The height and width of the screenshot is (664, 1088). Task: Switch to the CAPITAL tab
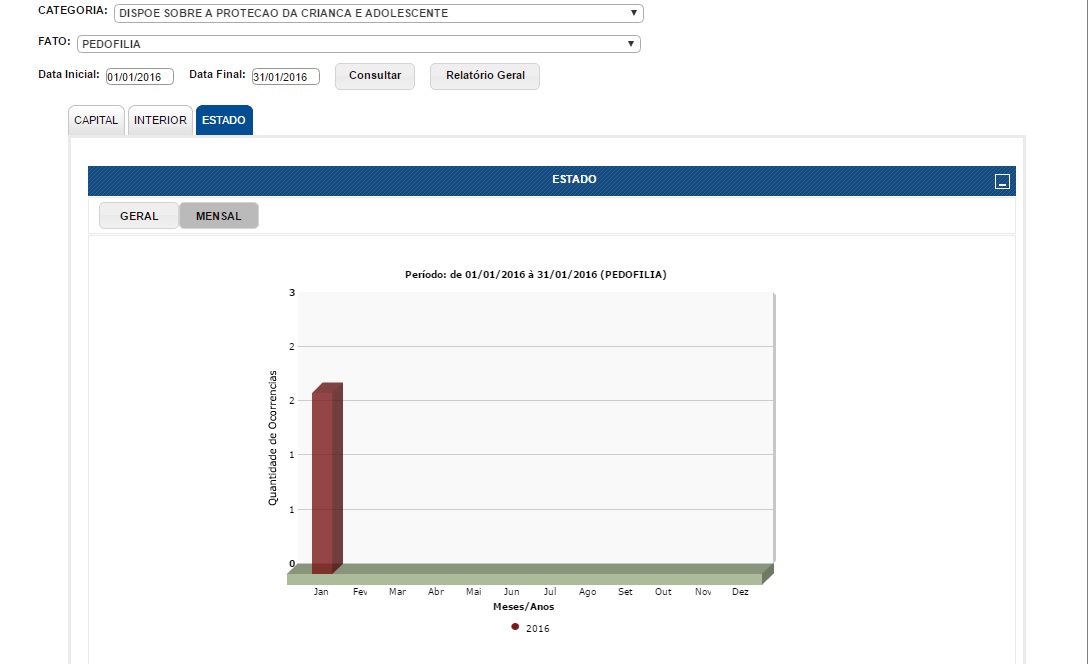(96, 120)
